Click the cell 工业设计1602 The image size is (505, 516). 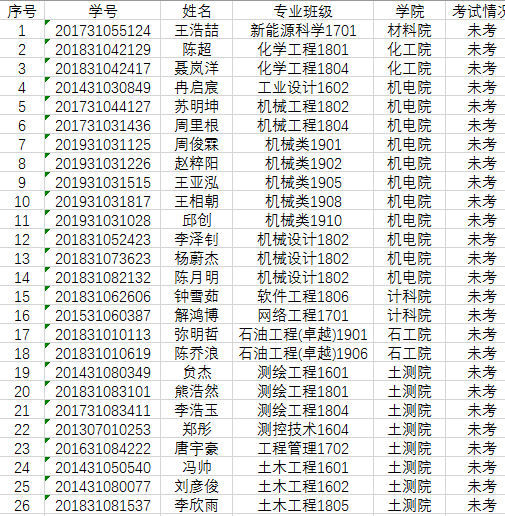[303, 86]
